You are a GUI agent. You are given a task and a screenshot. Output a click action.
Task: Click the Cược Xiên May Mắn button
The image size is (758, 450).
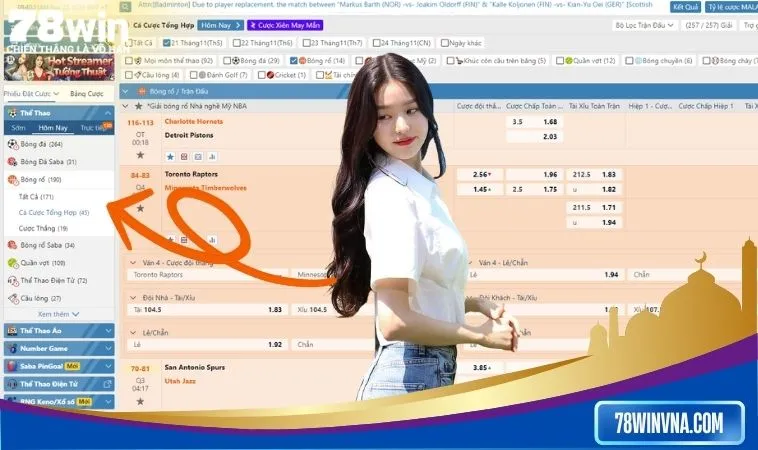pyautogui.click(x=285, y=25)
